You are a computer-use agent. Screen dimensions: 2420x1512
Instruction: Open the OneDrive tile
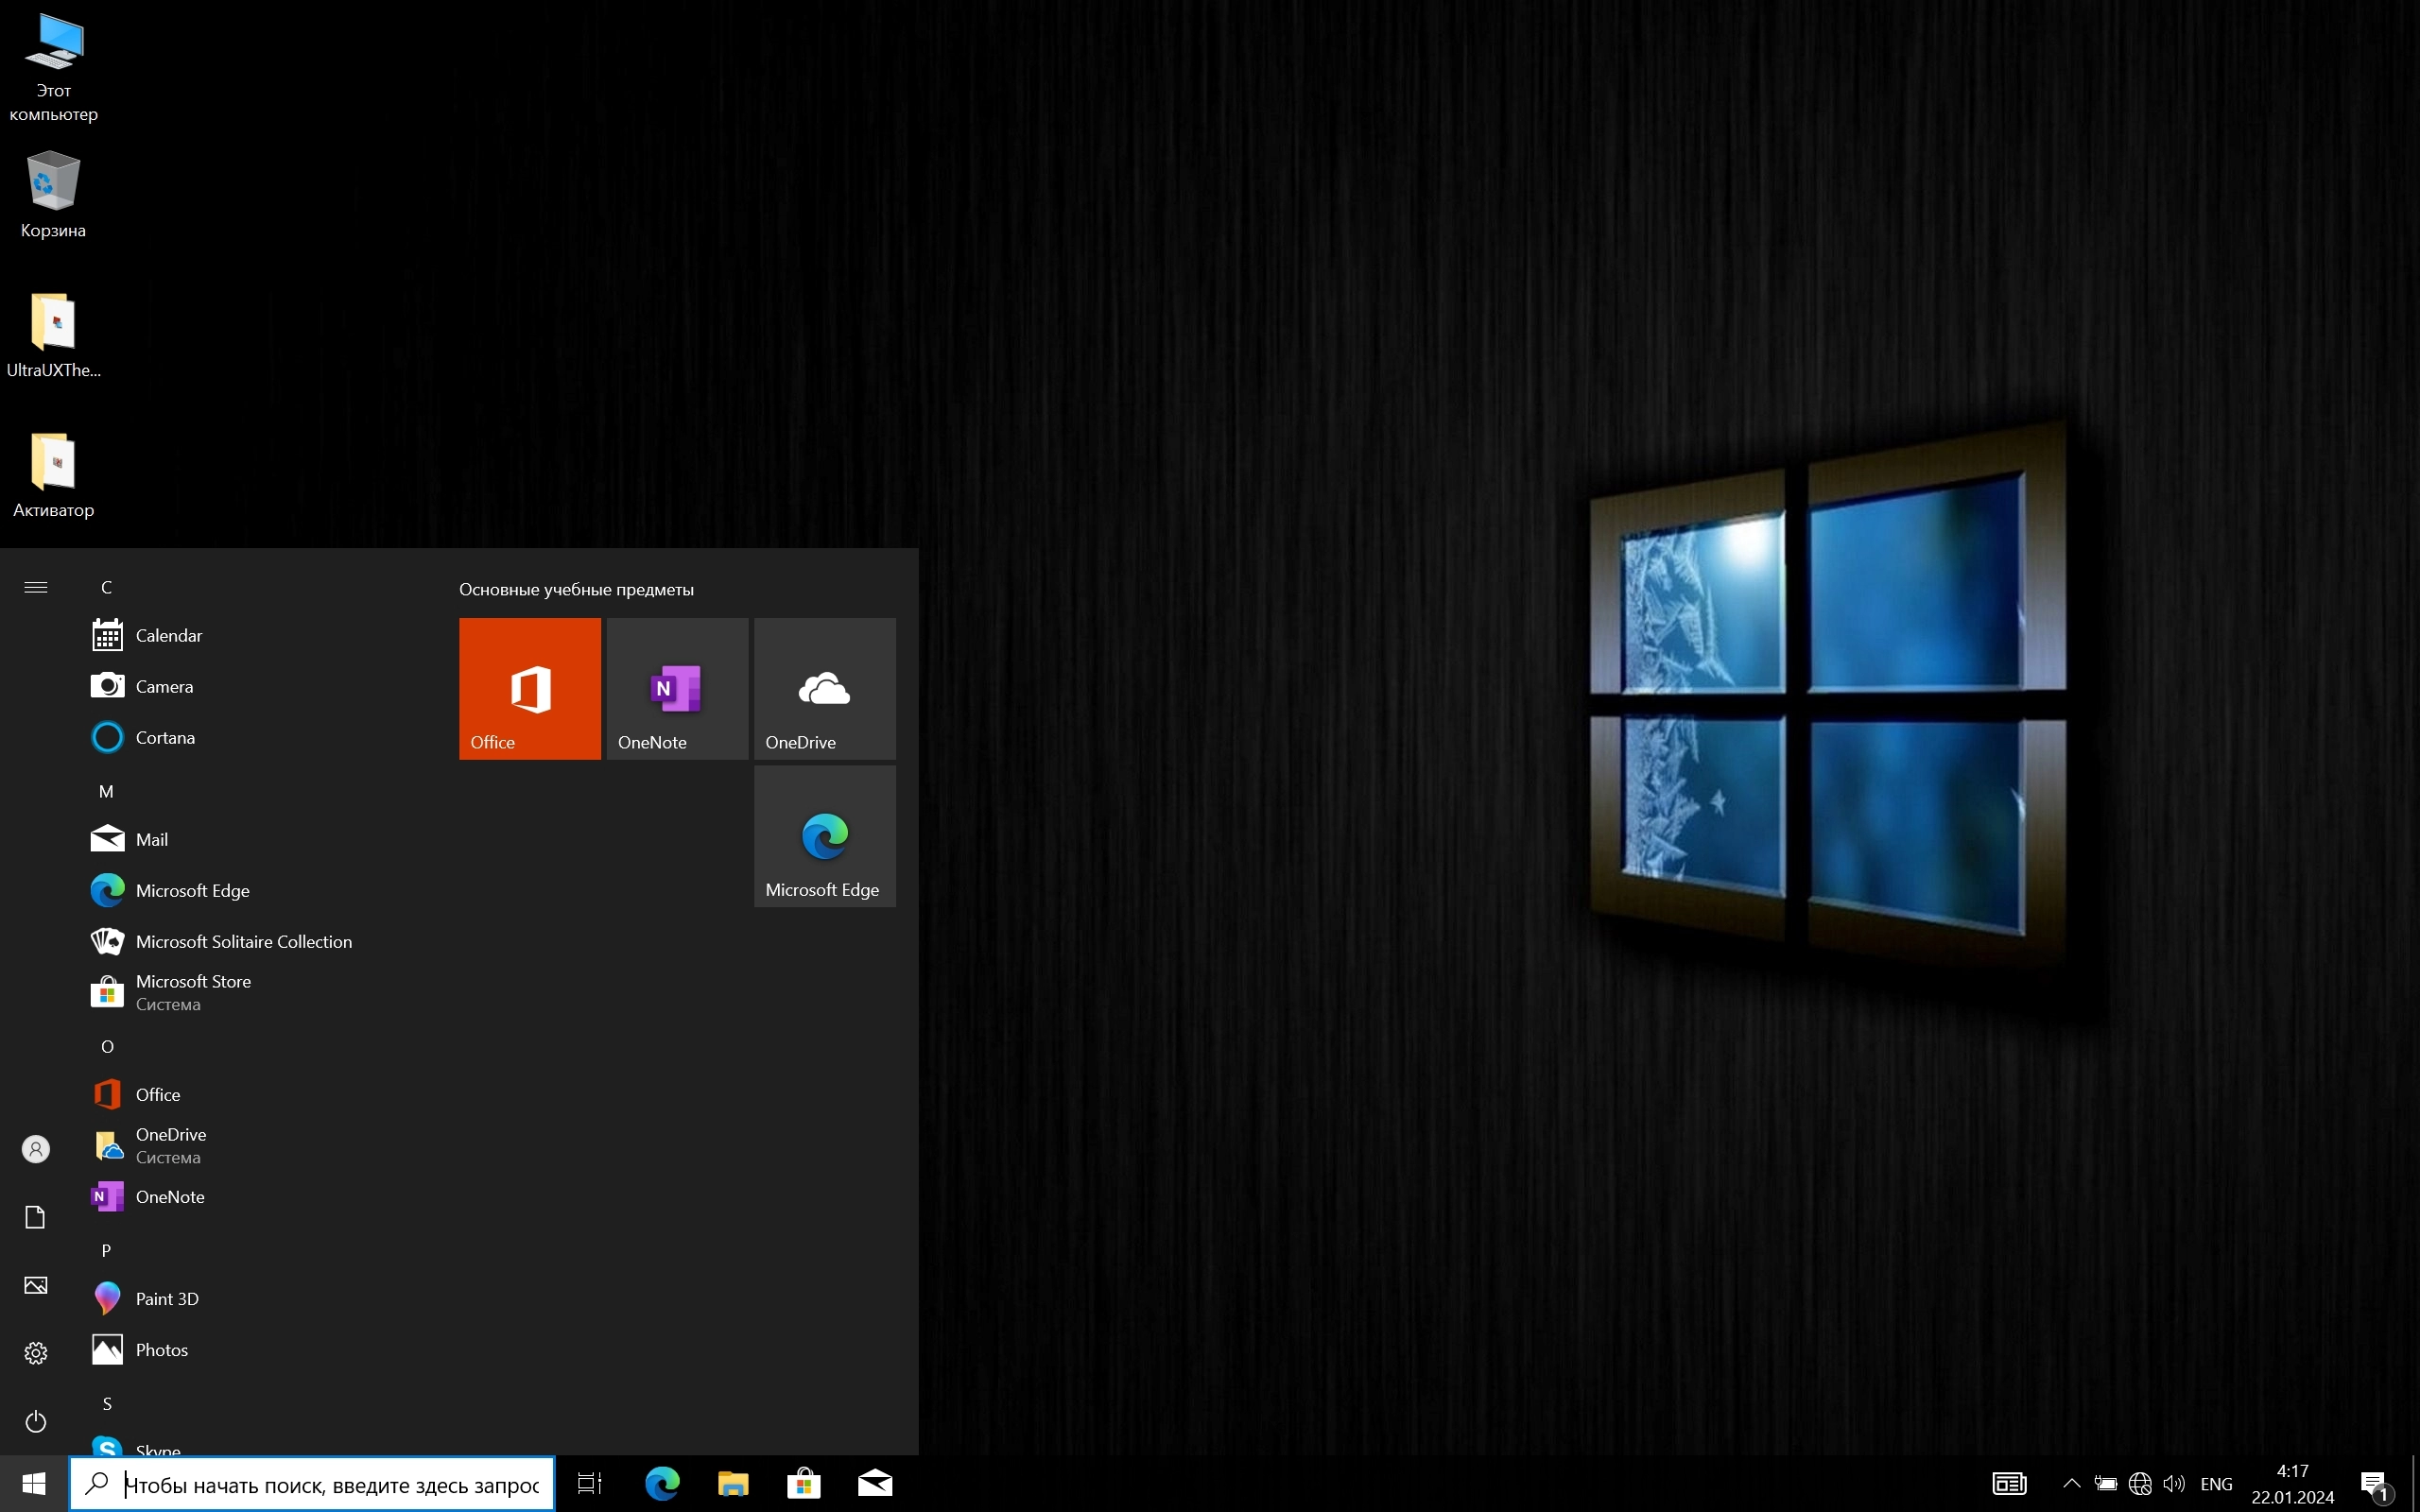click(824, 688)
